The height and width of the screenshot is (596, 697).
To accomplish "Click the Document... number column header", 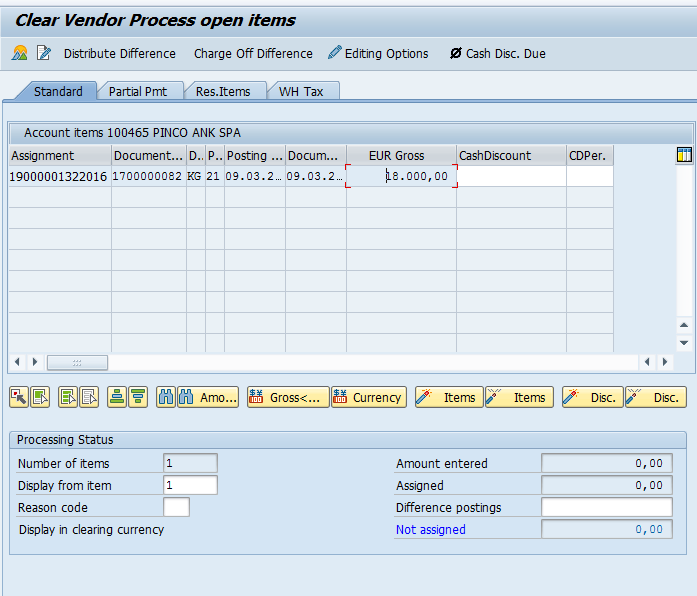I will tap(149, 156).
